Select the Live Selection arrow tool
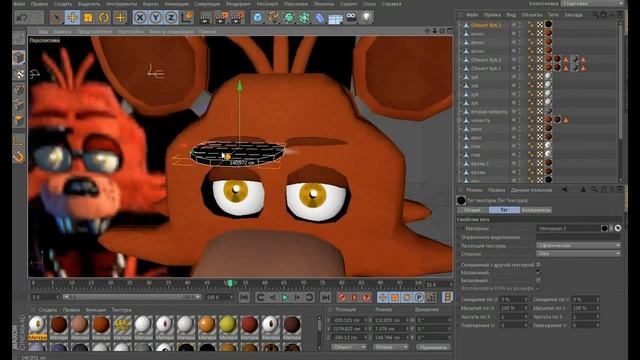 click(57, 18)
